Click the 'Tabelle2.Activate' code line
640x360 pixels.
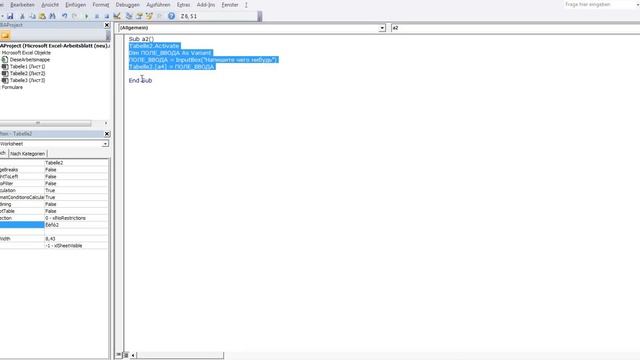[154, 46]
